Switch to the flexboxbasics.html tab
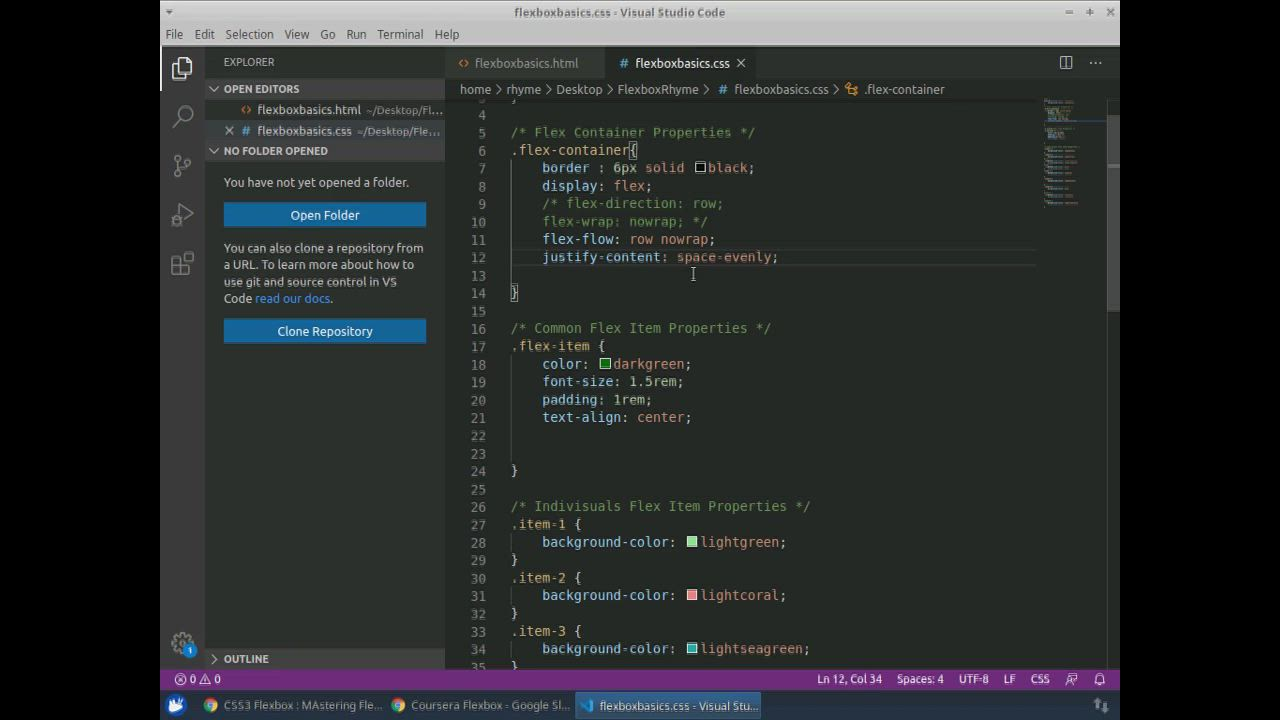The height and width of the screenshot is (720, 1280). [525, 63]
